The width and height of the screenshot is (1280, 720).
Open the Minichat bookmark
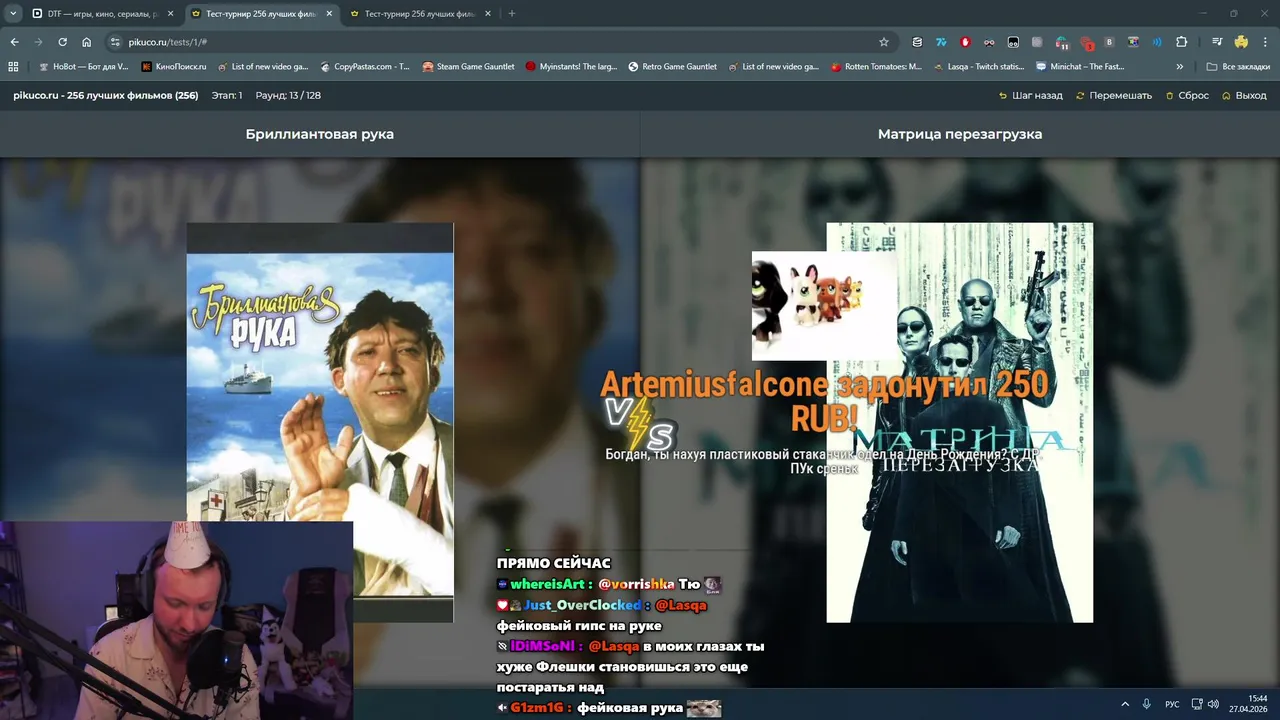(x=1082, y=67)
